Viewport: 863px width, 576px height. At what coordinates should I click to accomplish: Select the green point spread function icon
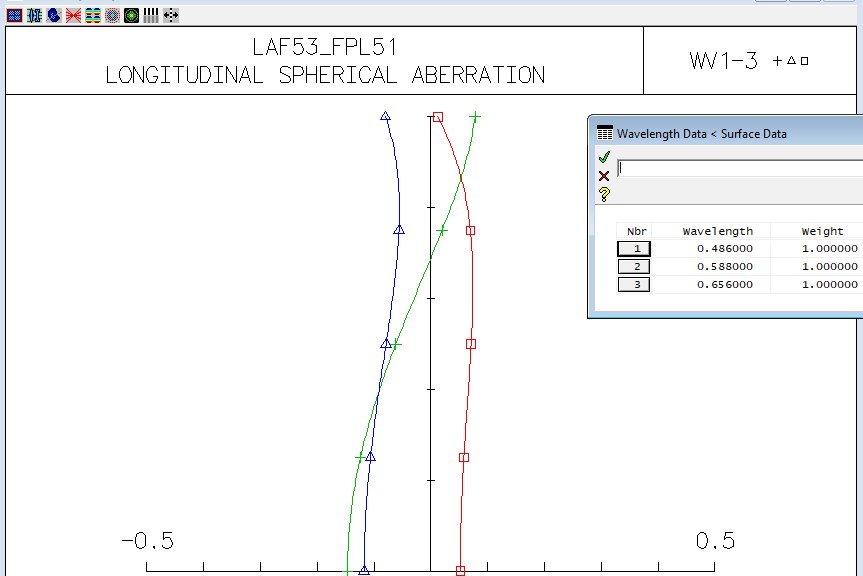[132, 15]
